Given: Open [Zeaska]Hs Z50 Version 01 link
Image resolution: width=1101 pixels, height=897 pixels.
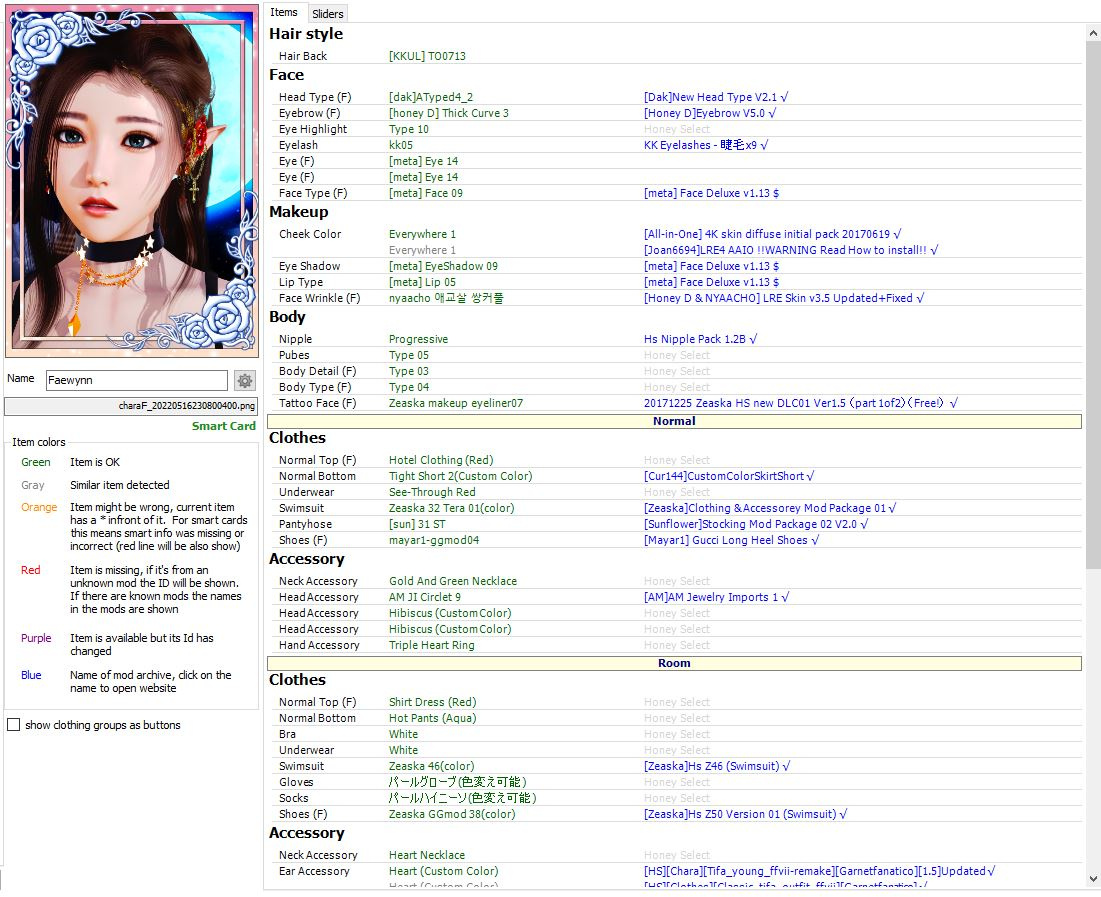Looking at the screenshot, I should tap(745, 814).
